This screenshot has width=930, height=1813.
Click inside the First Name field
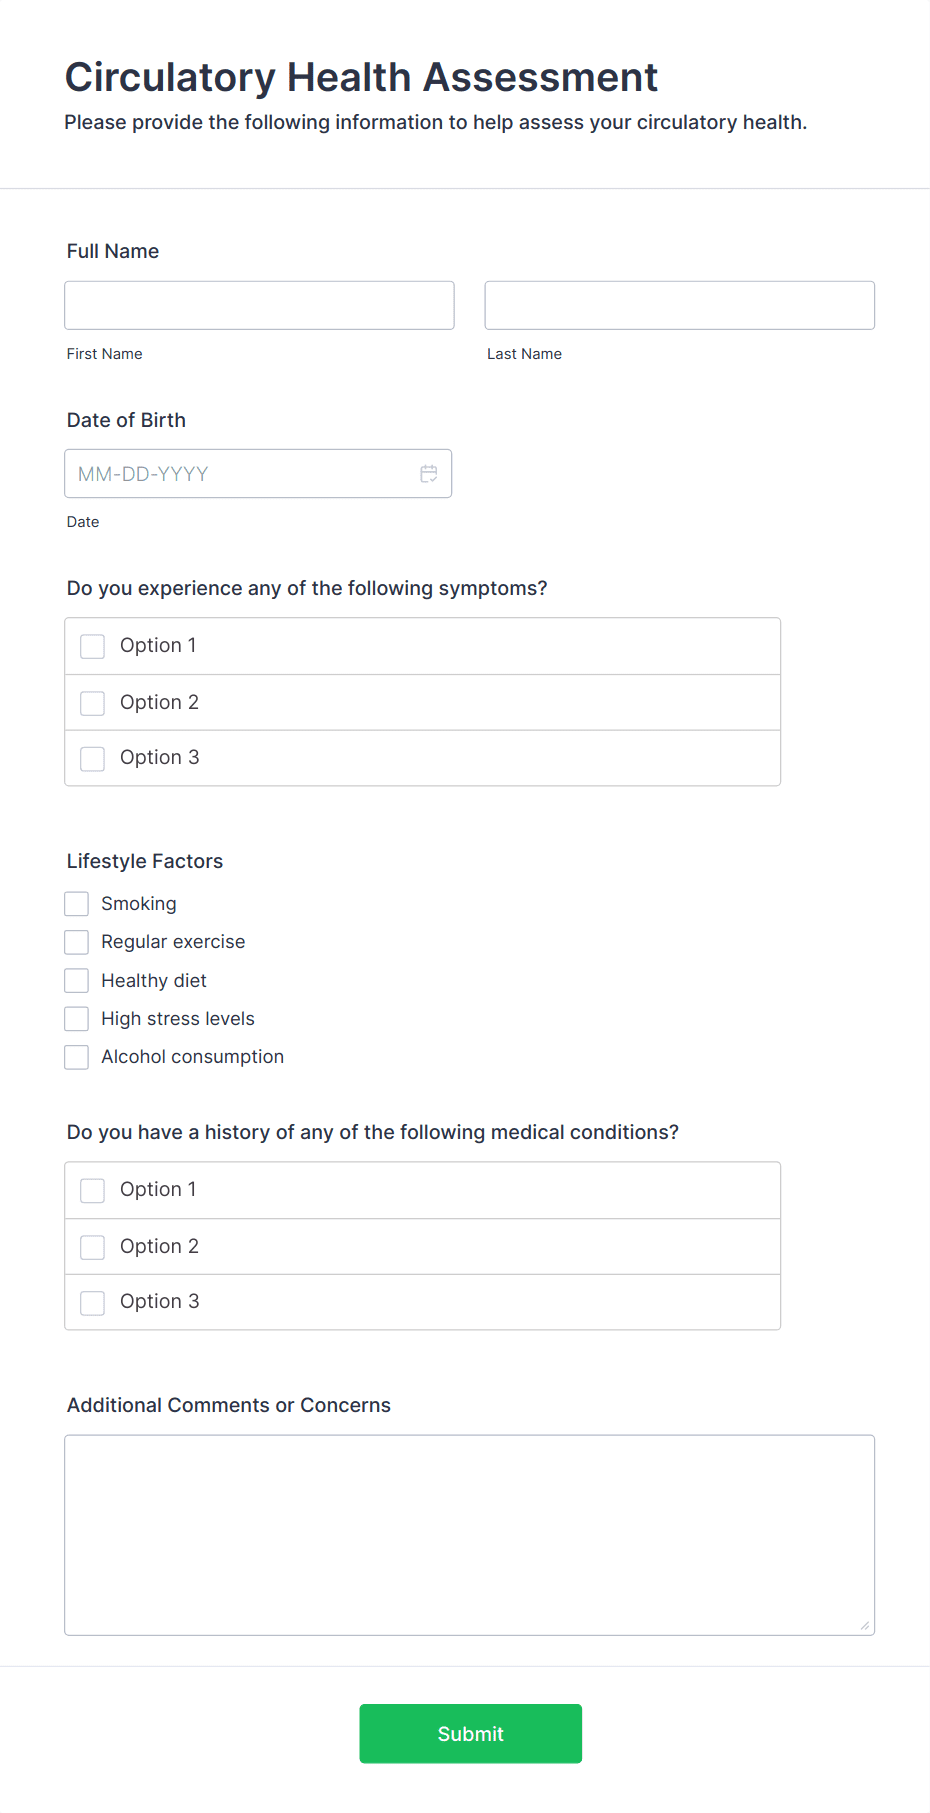click(258, 305)
